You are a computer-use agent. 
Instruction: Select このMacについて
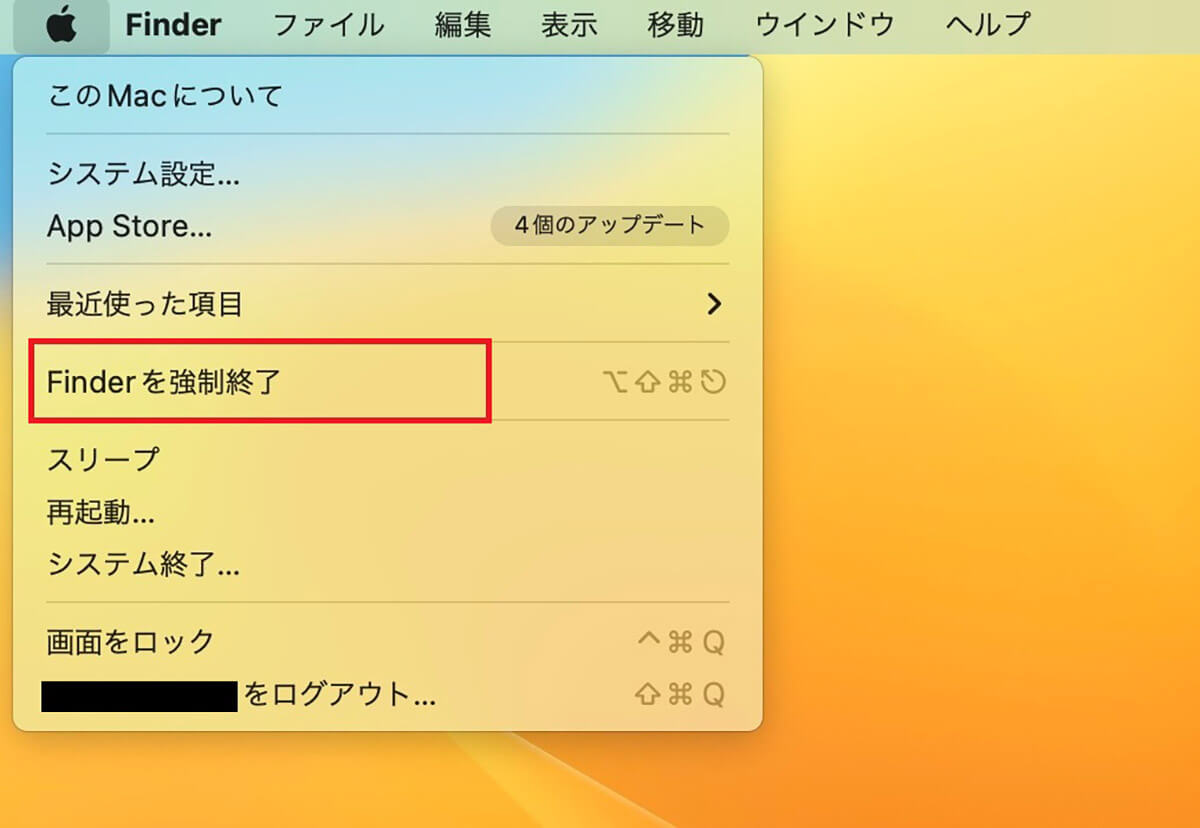coord(388,96)
